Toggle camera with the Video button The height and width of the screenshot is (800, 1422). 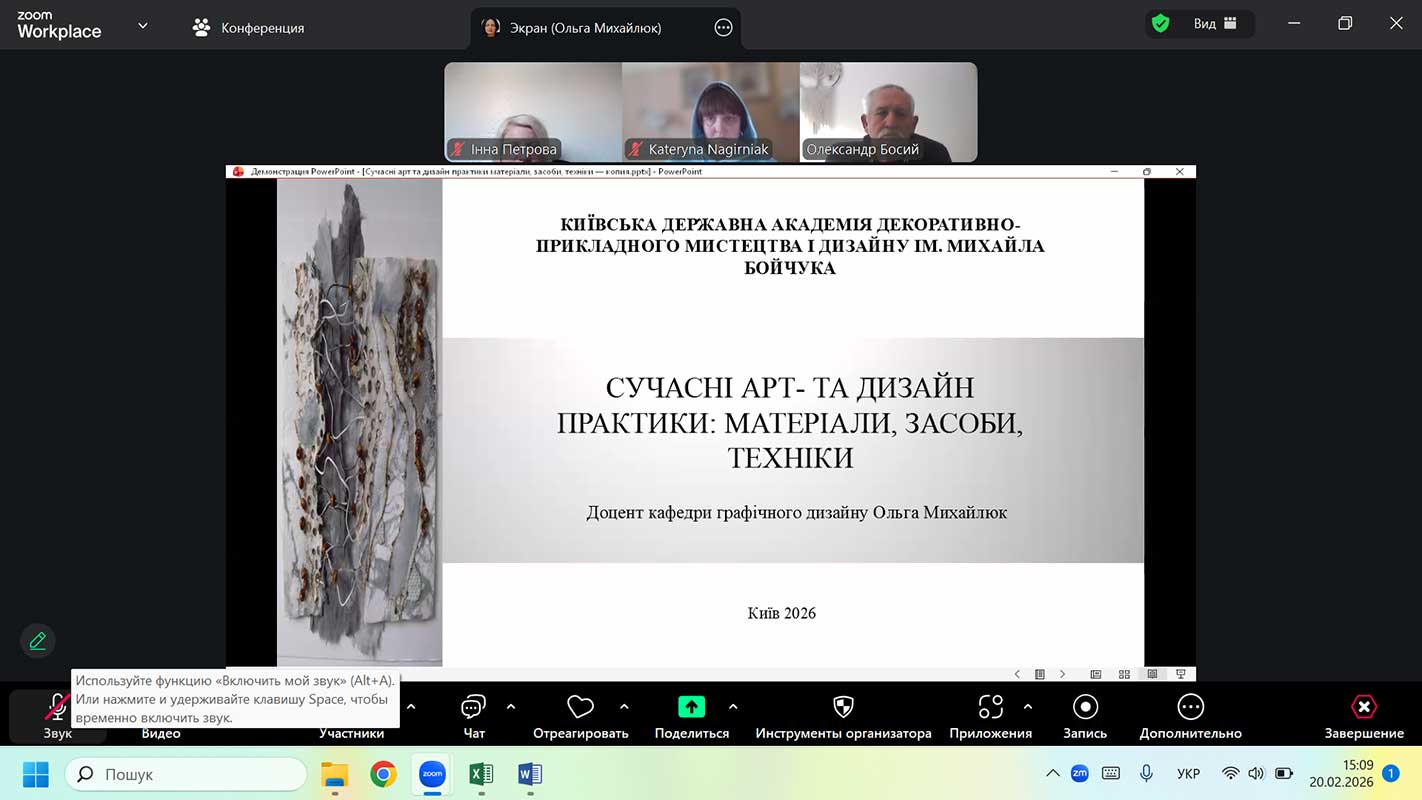click(x=160, y=732)
